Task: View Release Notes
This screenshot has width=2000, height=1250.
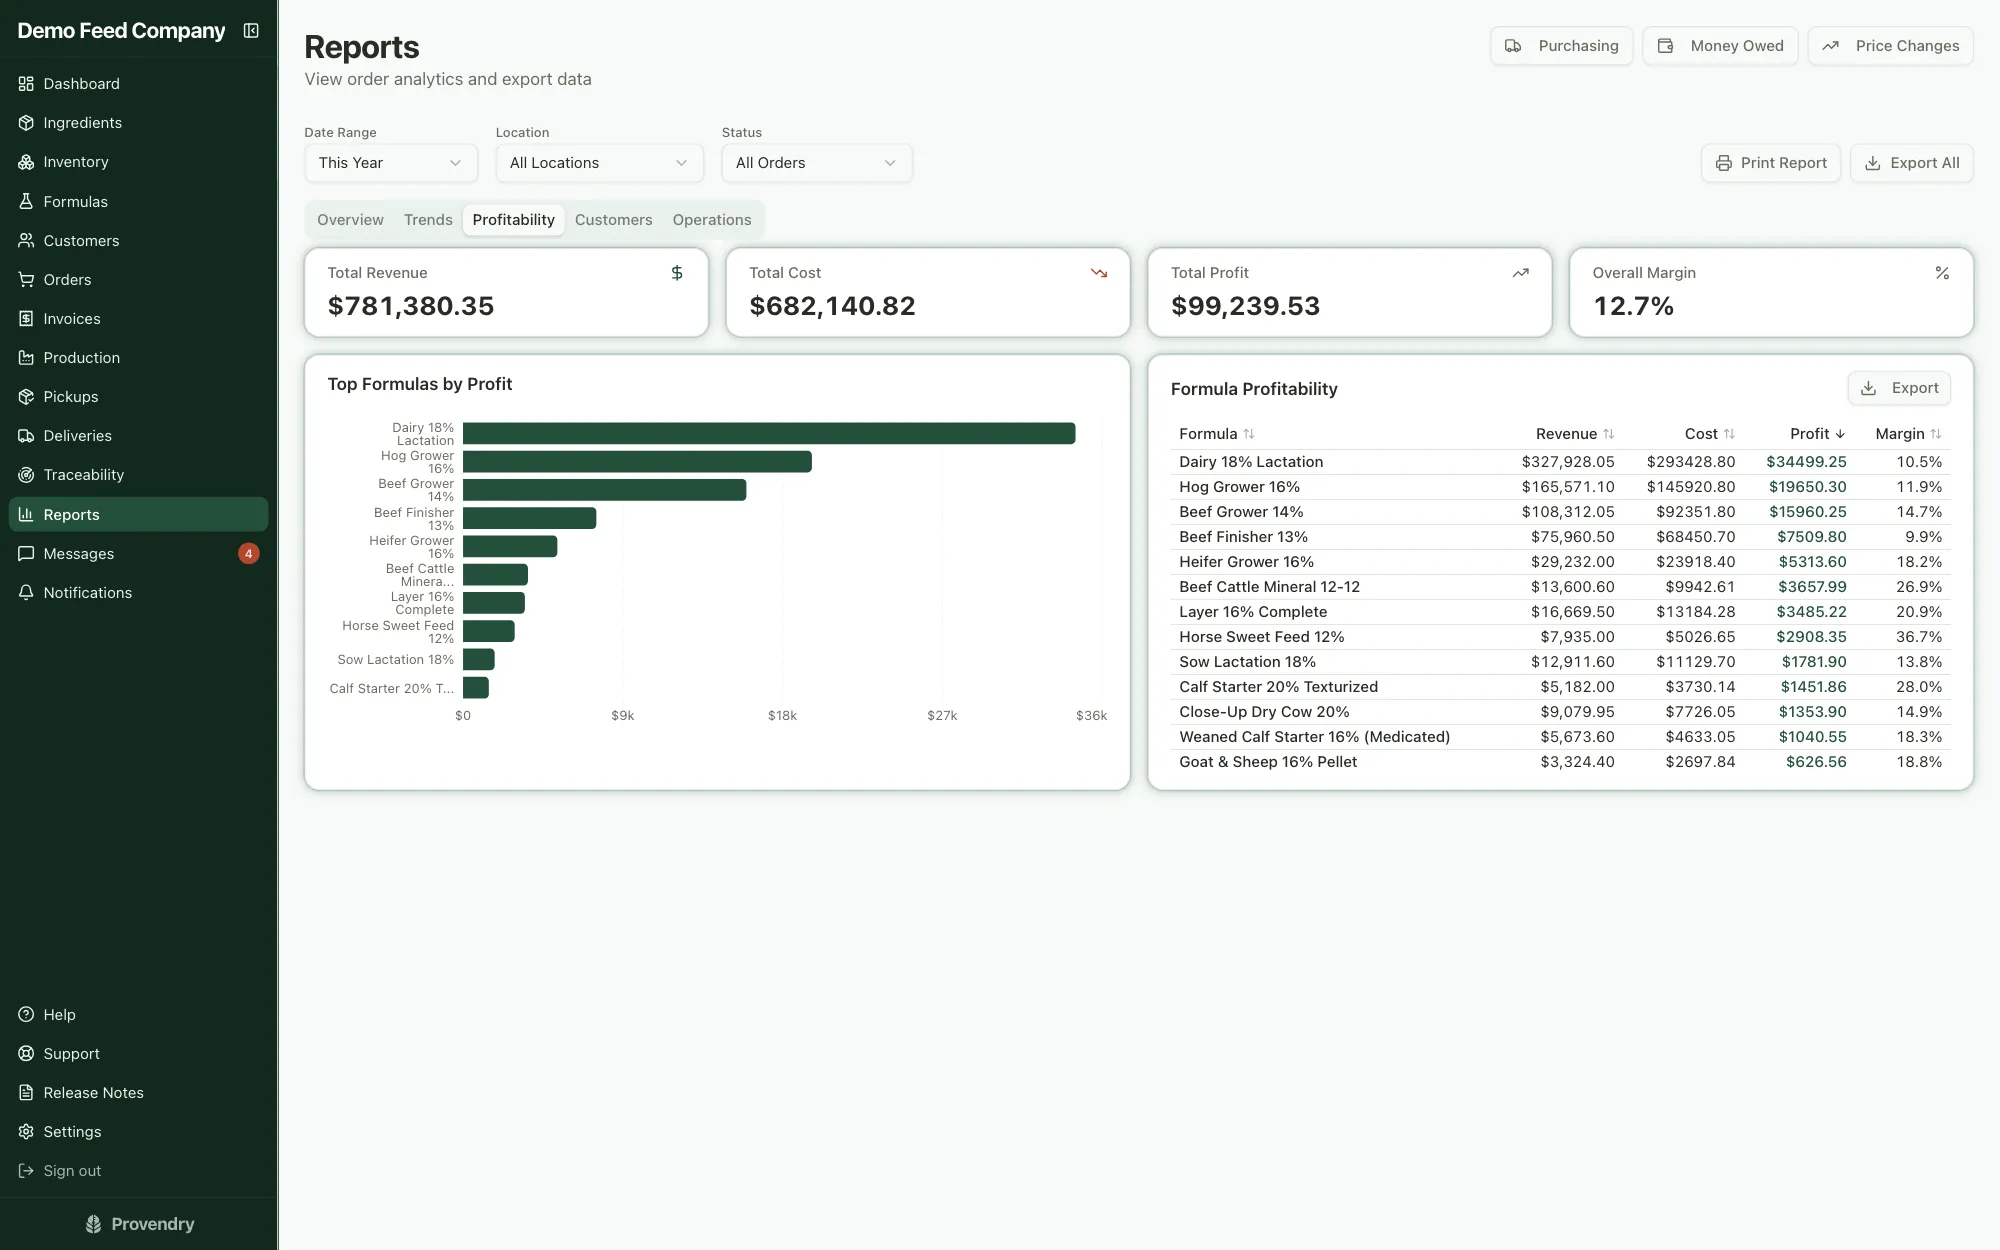Action: click(x=138, y=1092)
